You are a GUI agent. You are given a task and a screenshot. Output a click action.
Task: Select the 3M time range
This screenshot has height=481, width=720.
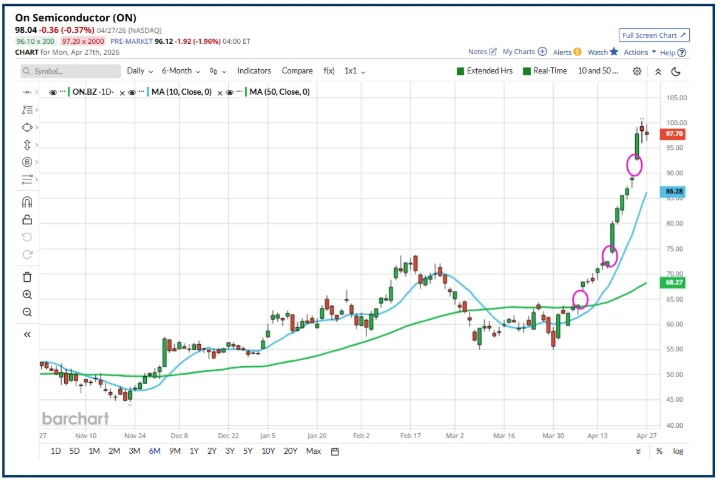pyautogui.click(x=135, y=451)
